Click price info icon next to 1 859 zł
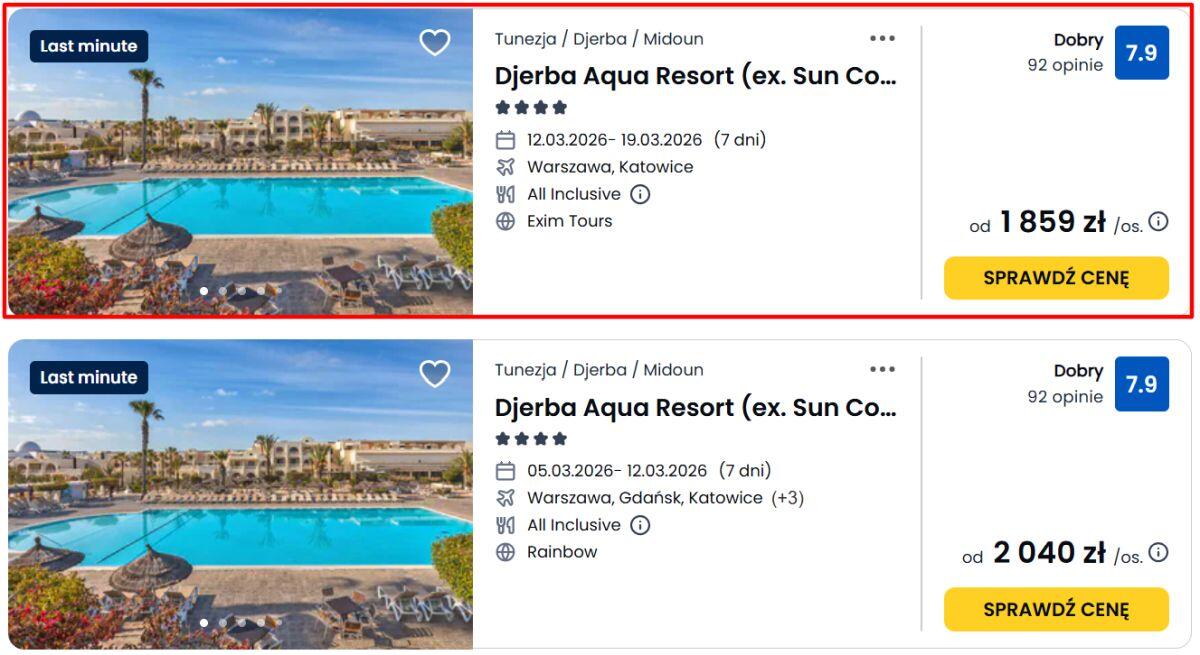This screenshot has height=655, width=1200. point(1158,222)
